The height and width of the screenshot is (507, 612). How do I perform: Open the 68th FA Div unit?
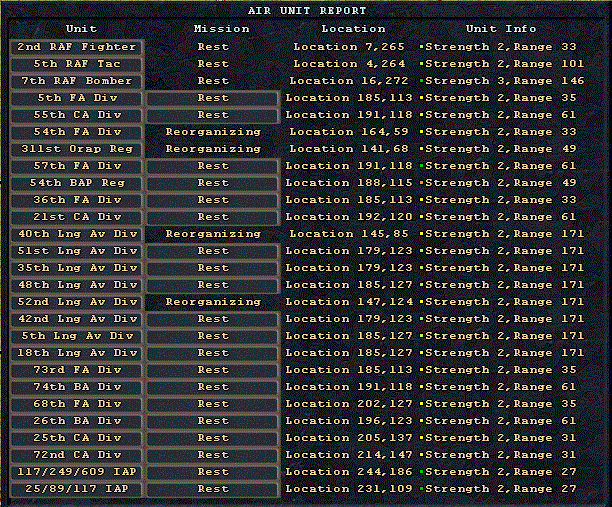(x=77, y=404)
